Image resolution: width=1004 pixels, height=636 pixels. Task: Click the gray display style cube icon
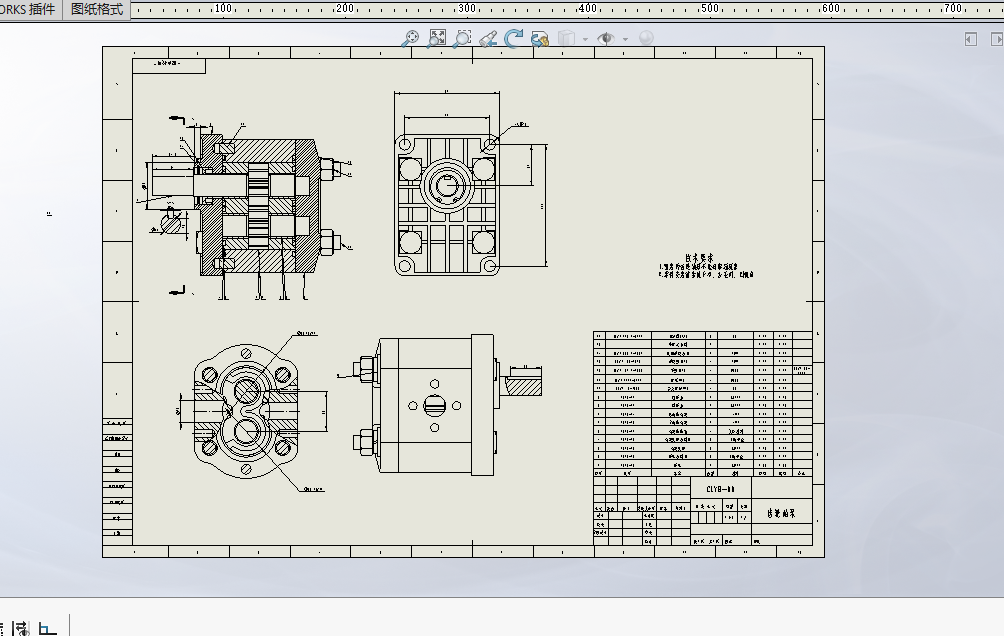(x=566, y=38)
